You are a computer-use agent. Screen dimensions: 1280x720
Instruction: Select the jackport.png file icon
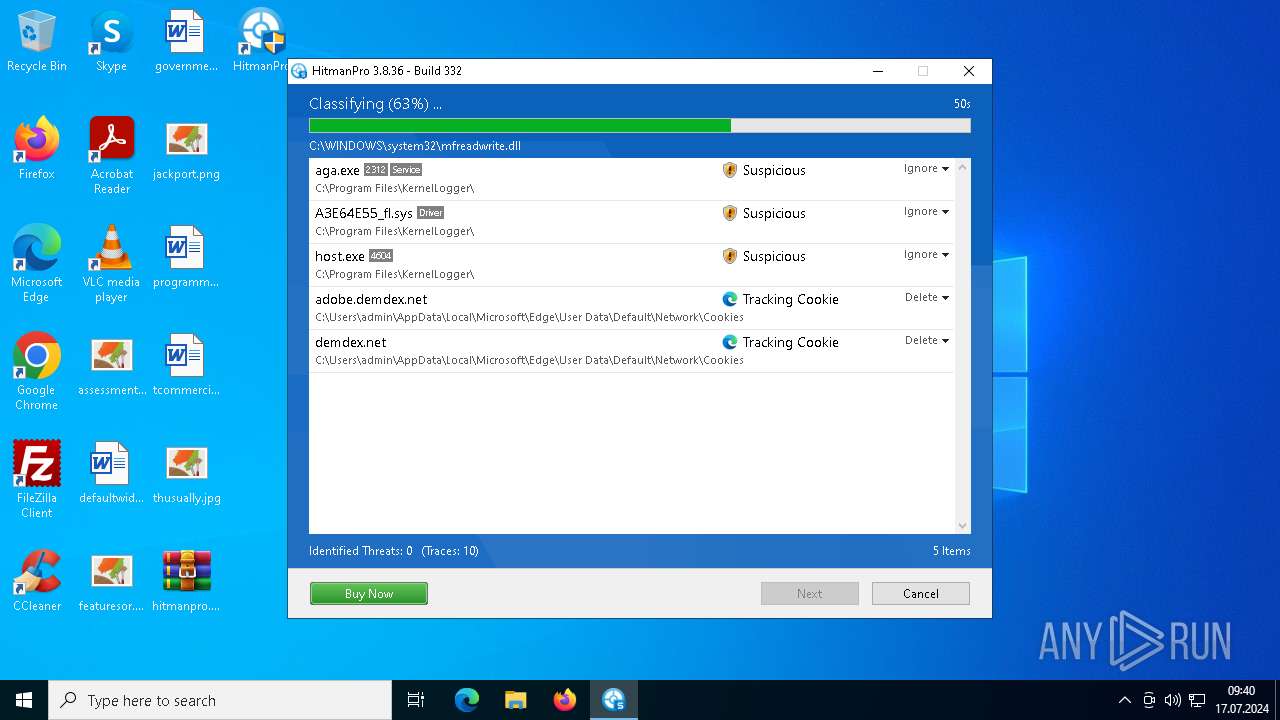click(x=186, y=149)
